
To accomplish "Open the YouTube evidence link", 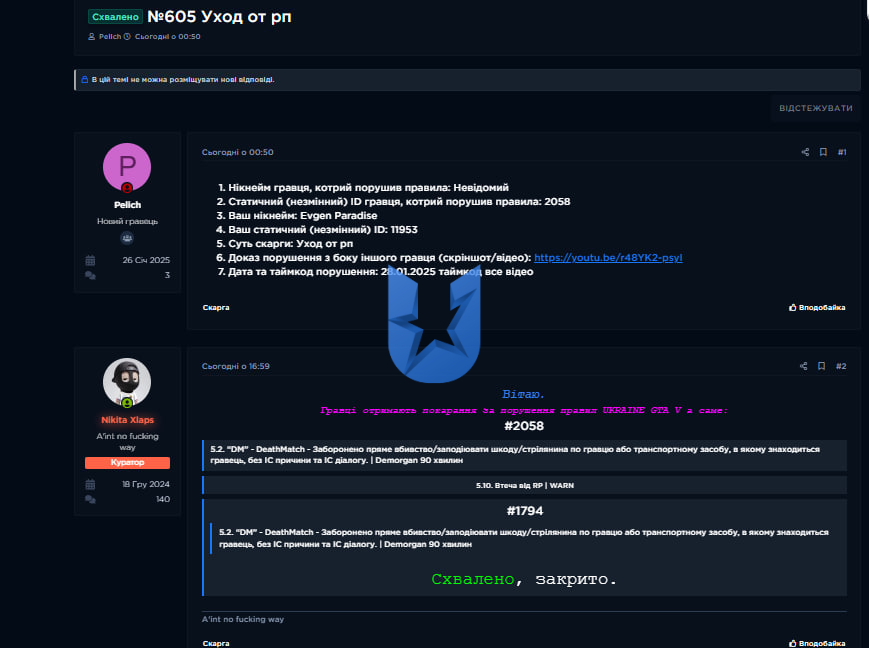I will 608,258.
